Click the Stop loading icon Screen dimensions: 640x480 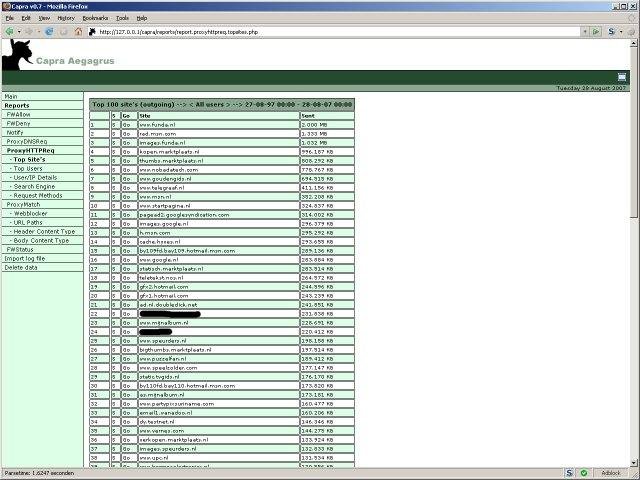click(x=64, y=31)
